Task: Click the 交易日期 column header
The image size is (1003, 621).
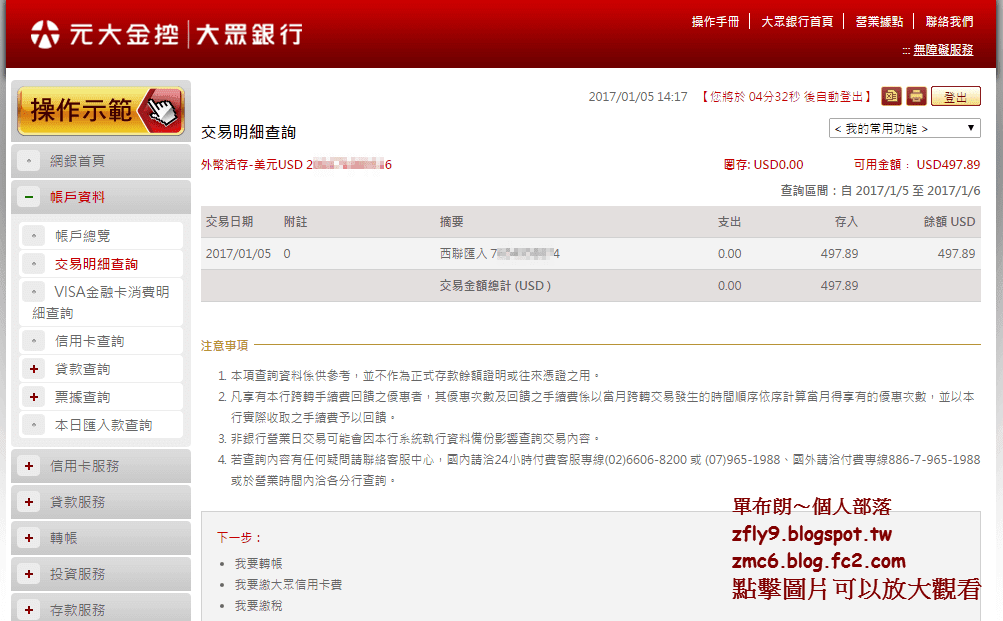Action: click(230, 222)
